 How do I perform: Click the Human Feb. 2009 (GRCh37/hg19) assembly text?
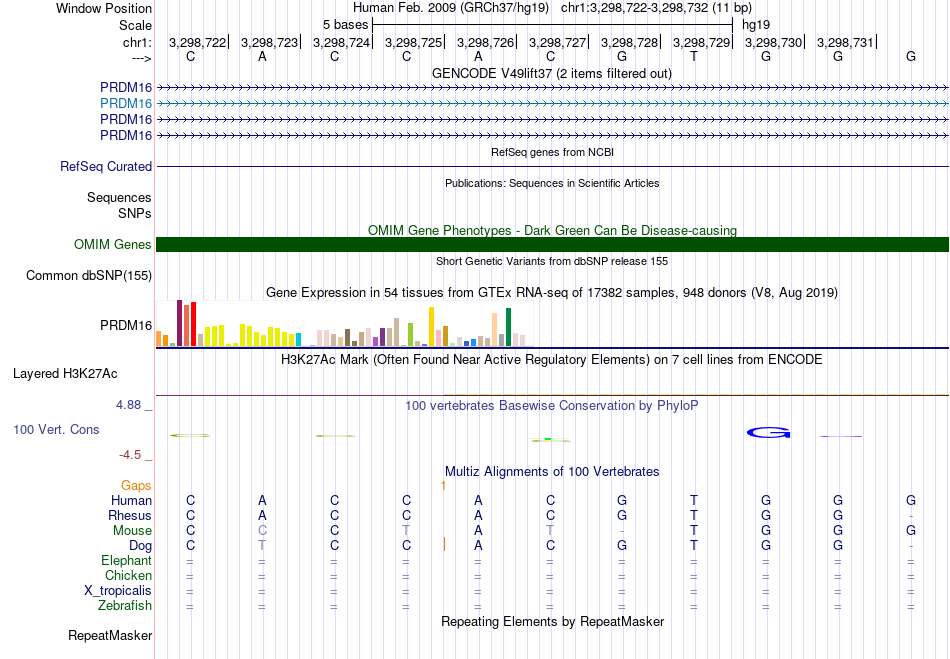point(451,8)
